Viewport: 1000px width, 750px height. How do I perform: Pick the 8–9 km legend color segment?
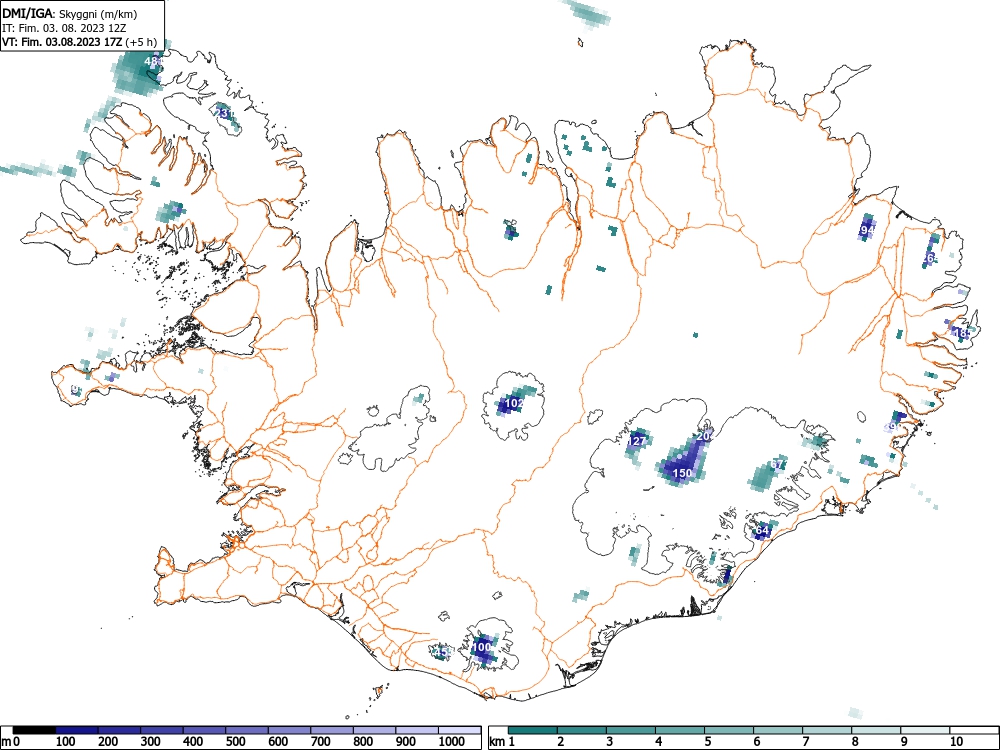click(x=876, y=730)
